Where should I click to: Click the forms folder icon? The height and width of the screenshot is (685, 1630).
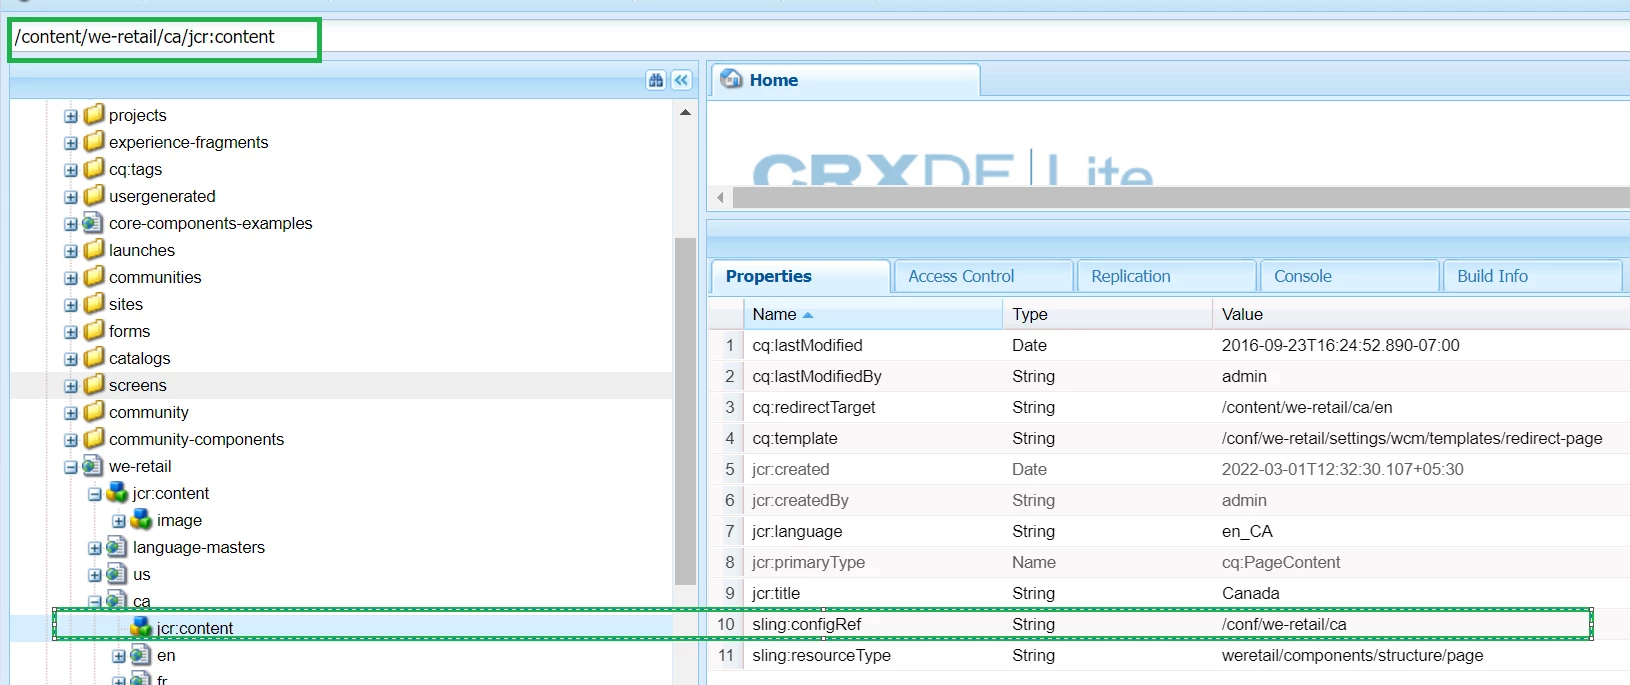pos(94,330)
